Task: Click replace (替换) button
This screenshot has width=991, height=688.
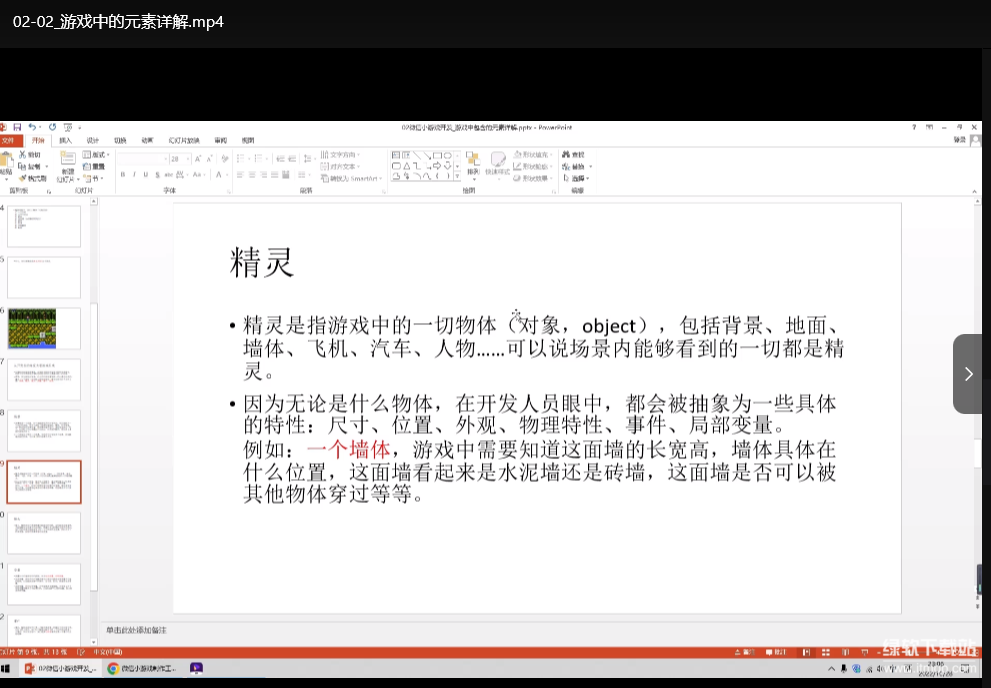Action: [577, 167]
